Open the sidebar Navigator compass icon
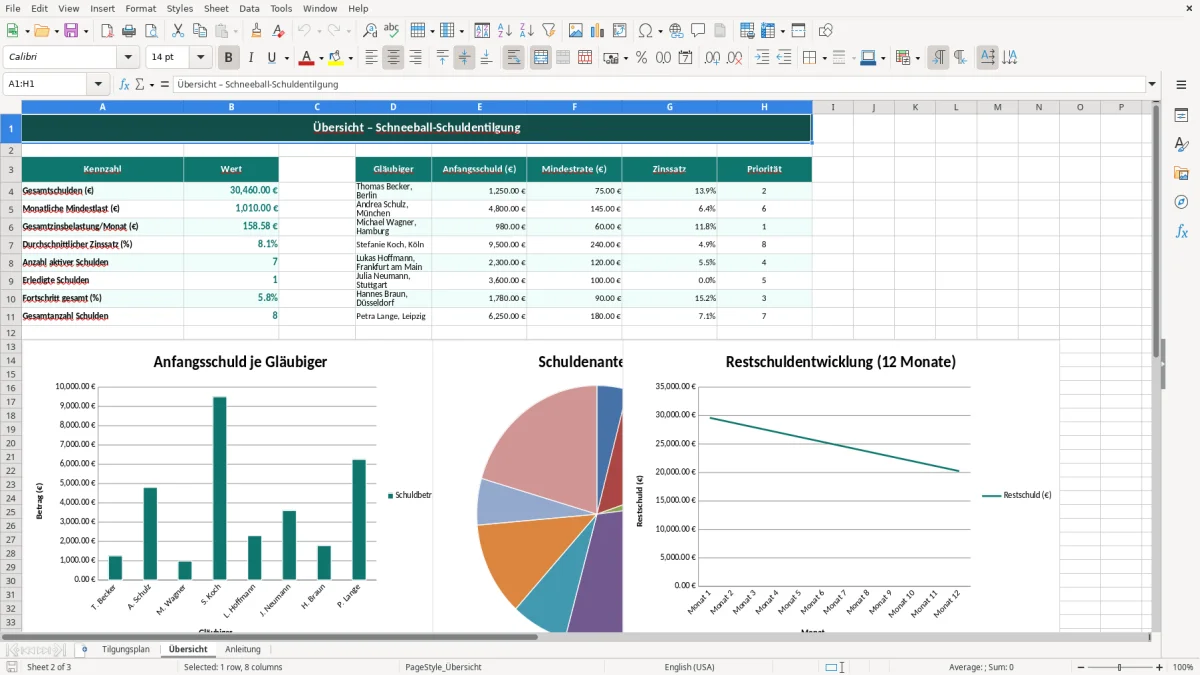The image size is (1200, 675). [x=1181, y=202]
